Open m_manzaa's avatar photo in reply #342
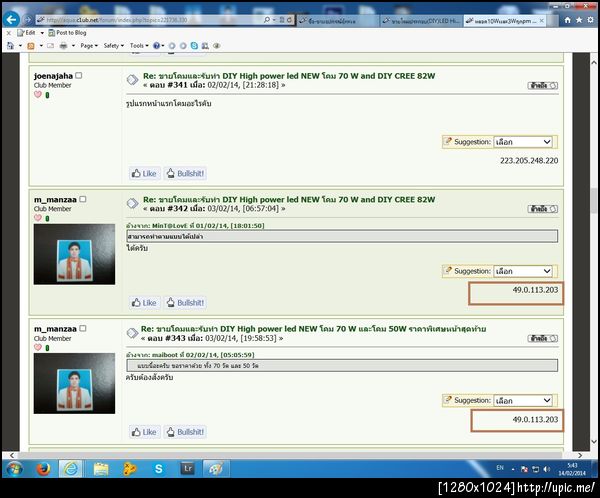The height and width of the screenshot is (498, 600). click(74, 254)
